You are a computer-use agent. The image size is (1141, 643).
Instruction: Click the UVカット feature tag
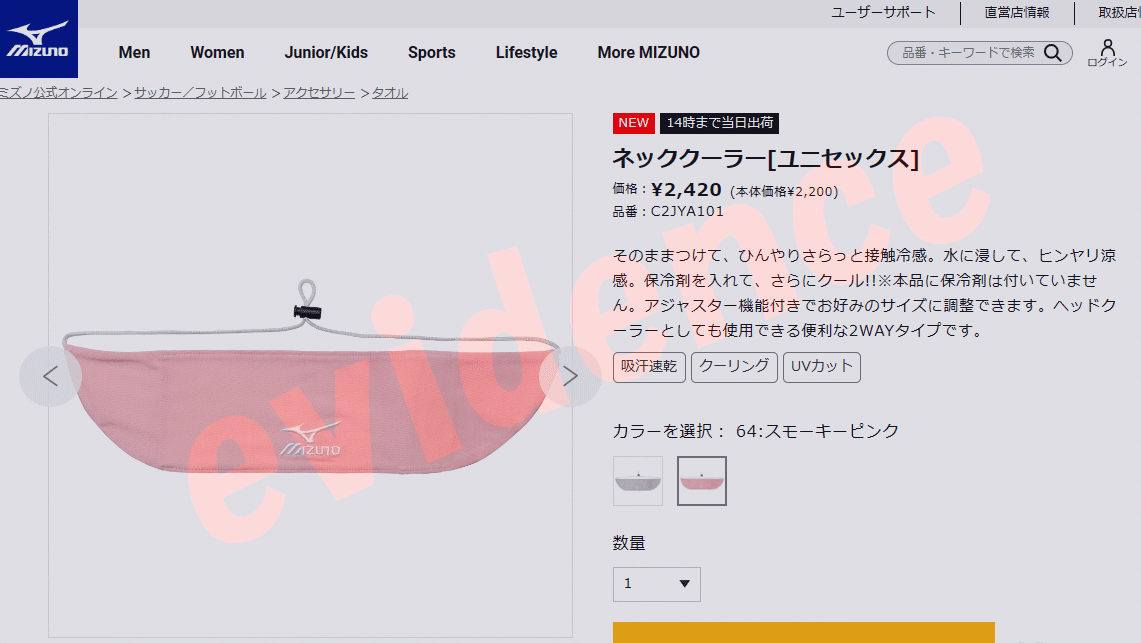click(x=822, y=367)
